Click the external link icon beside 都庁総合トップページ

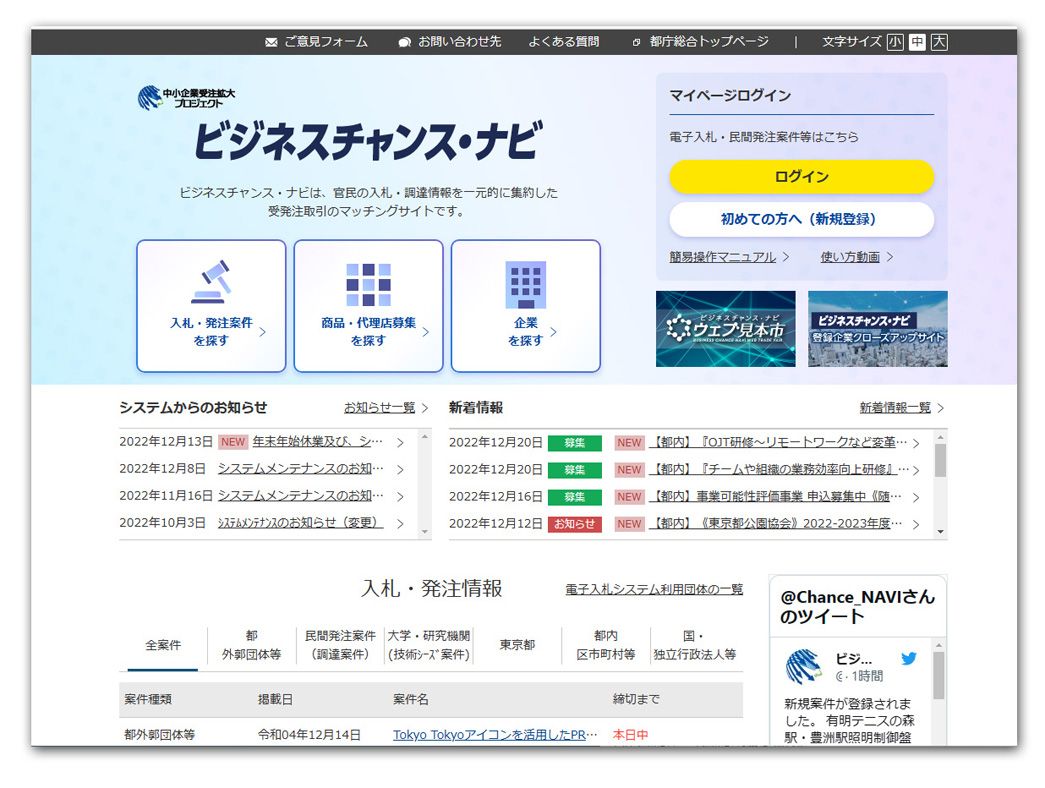click(x=636, y=42)
